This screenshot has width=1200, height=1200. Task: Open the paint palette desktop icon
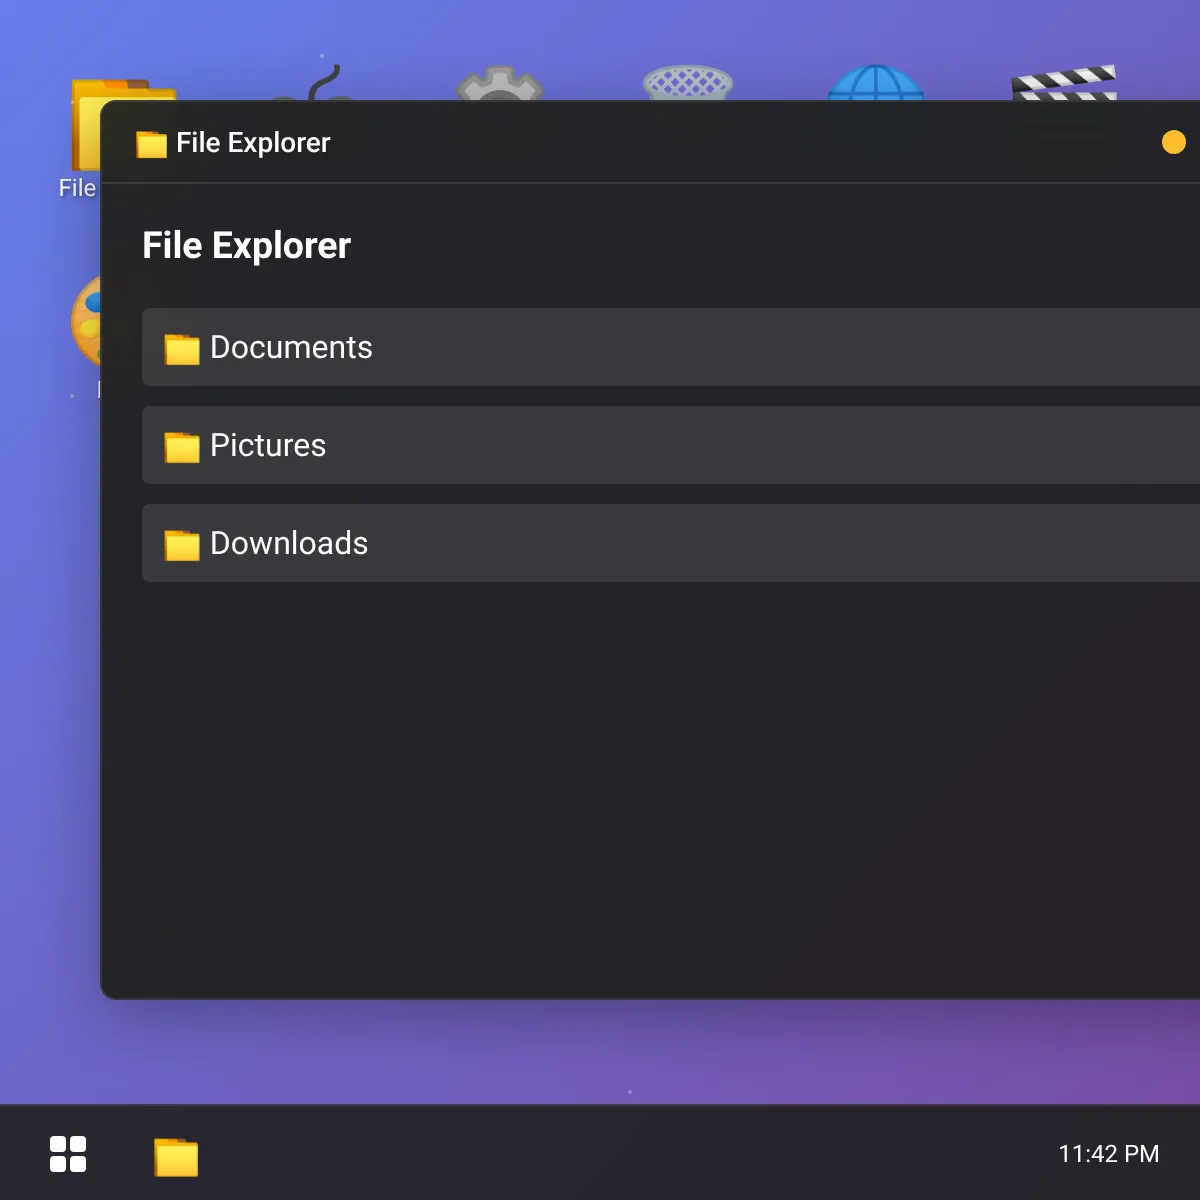pyautogui.click(x=85, y=320)
